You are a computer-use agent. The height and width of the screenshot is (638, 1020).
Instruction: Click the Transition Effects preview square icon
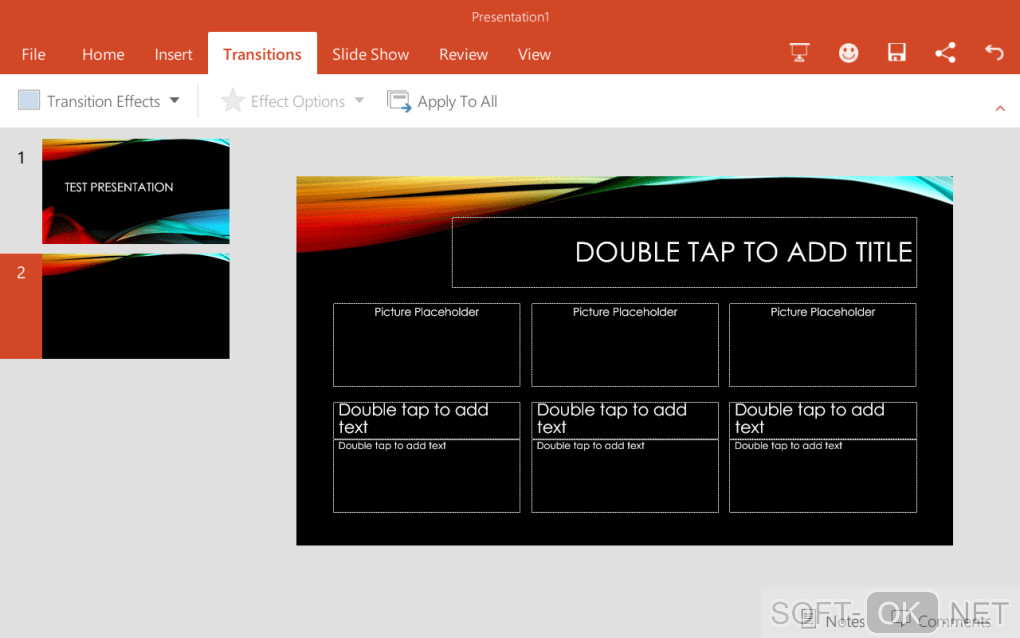pyautogui.click(x=29, y=100)
